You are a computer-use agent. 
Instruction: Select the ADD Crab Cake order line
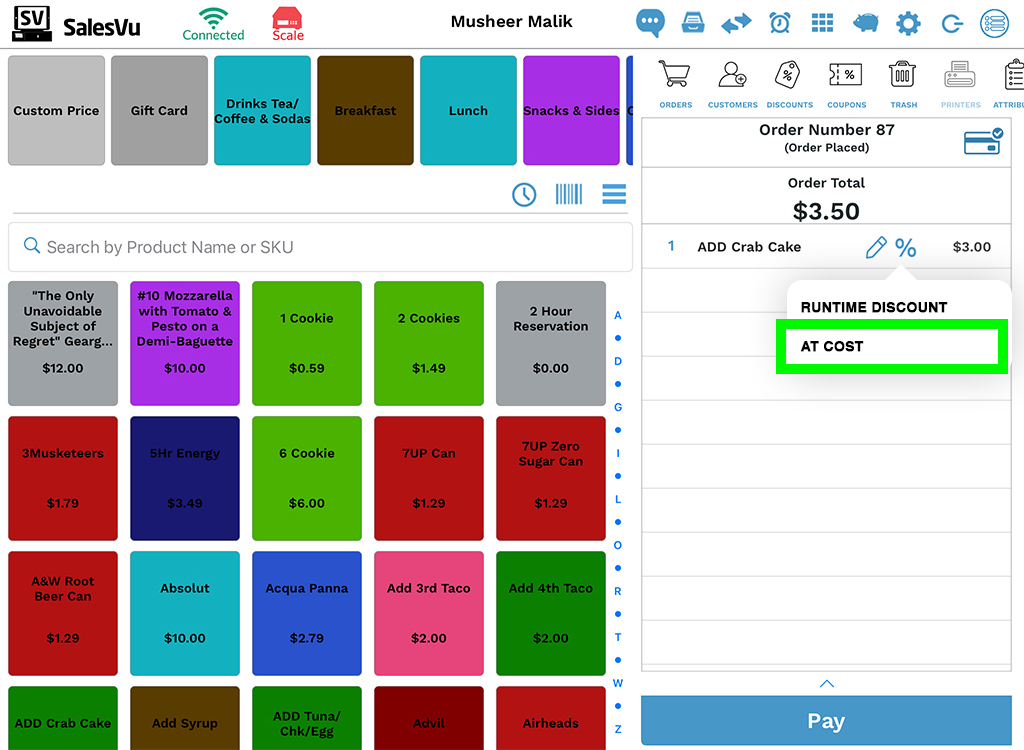coord(826,247)
